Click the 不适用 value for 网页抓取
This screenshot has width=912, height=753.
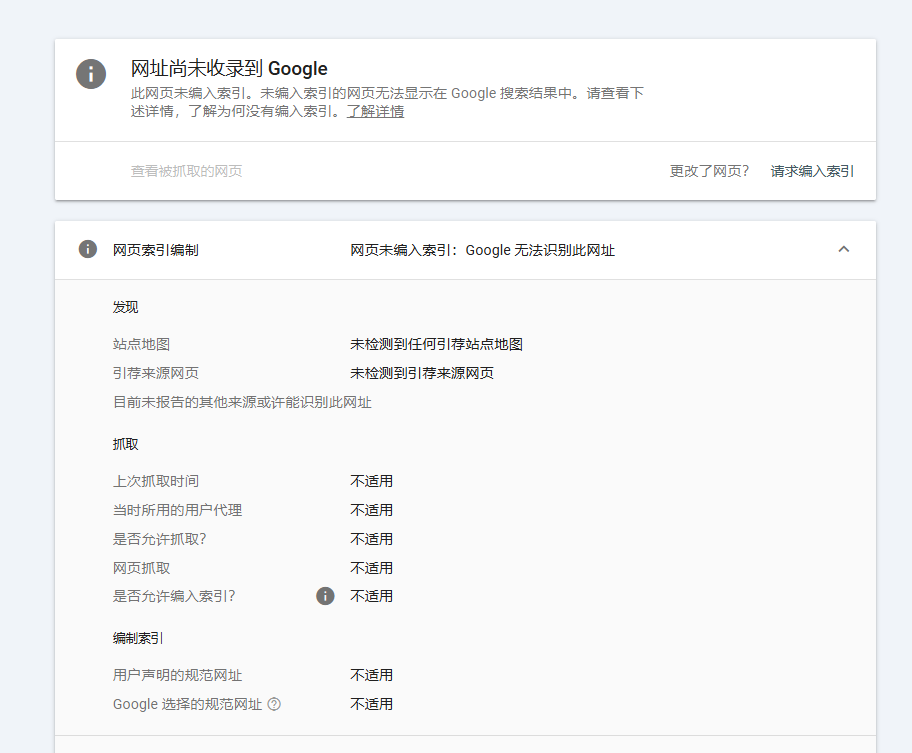tap(371, 568)
